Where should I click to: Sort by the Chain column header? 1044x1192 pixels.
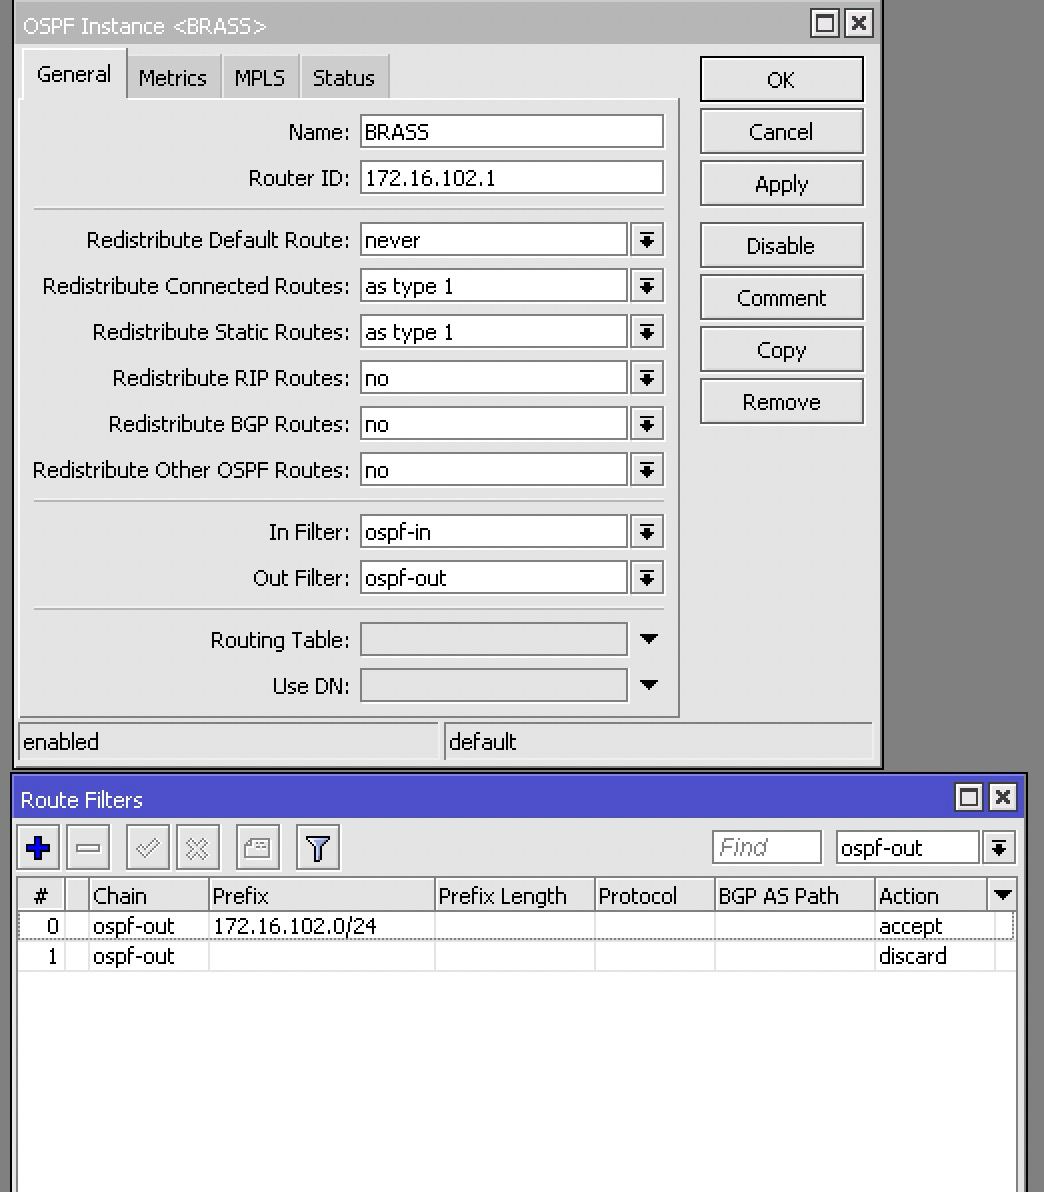point(148,896)
